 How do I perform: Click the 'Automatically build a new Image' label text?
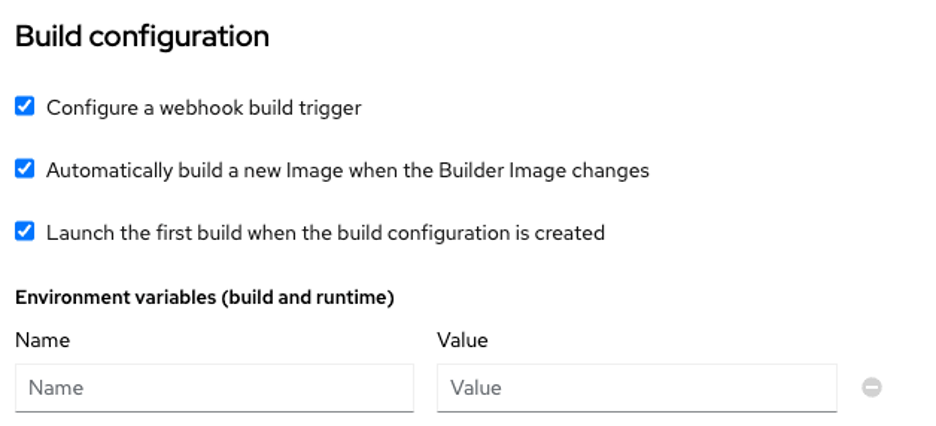pos(347,170)
